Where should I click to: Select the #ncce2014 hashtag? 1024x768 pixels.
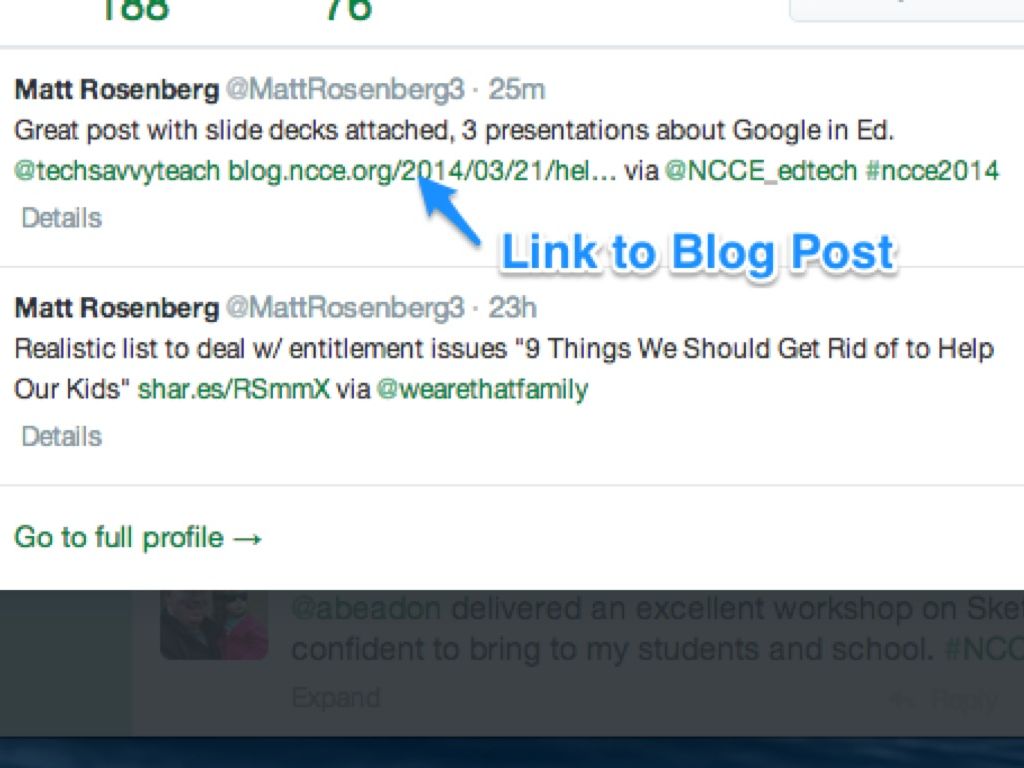click(932, 170)
